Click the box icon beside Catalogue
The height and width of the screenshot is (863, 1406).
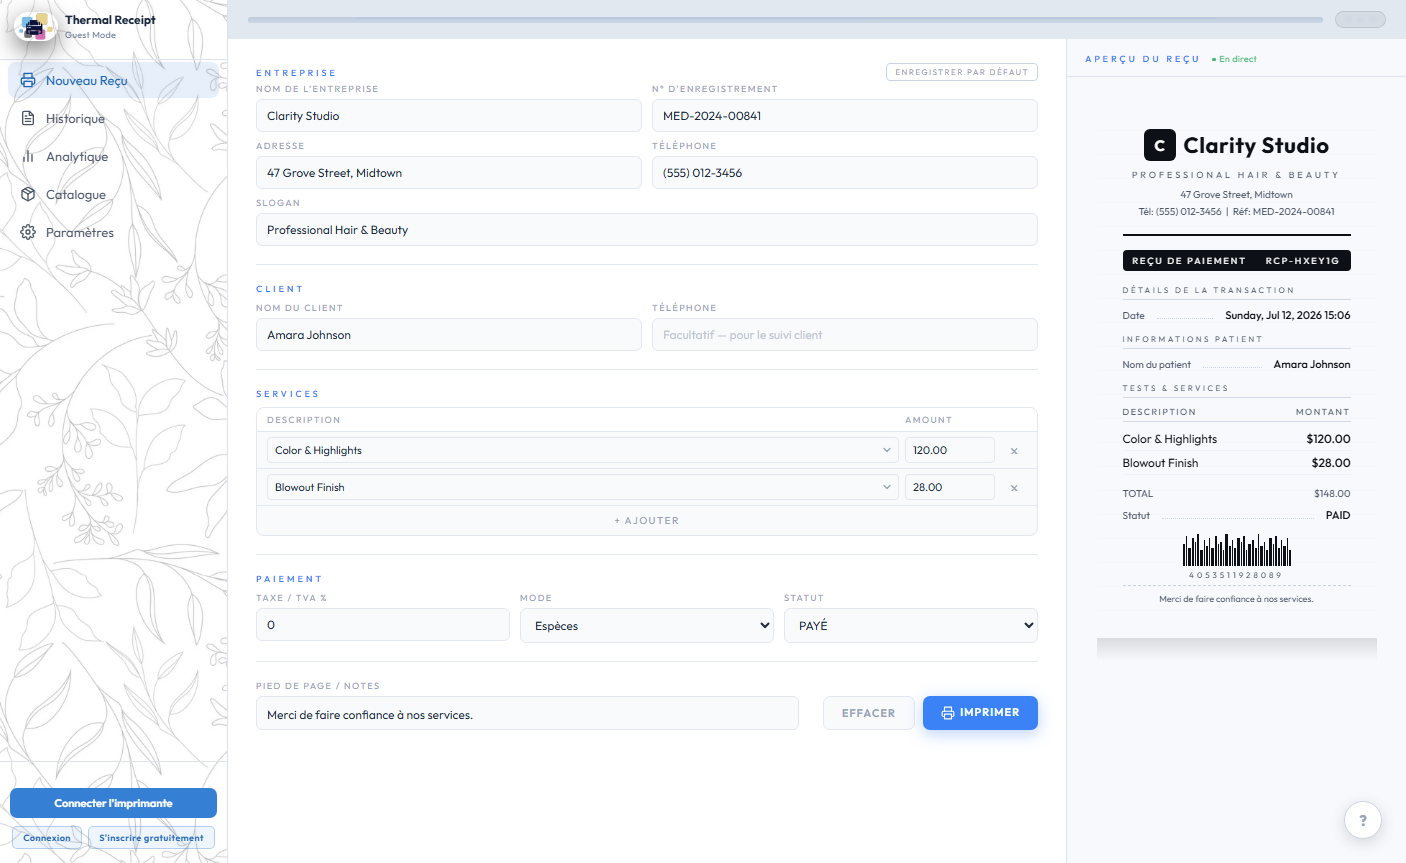click(28, 194)
